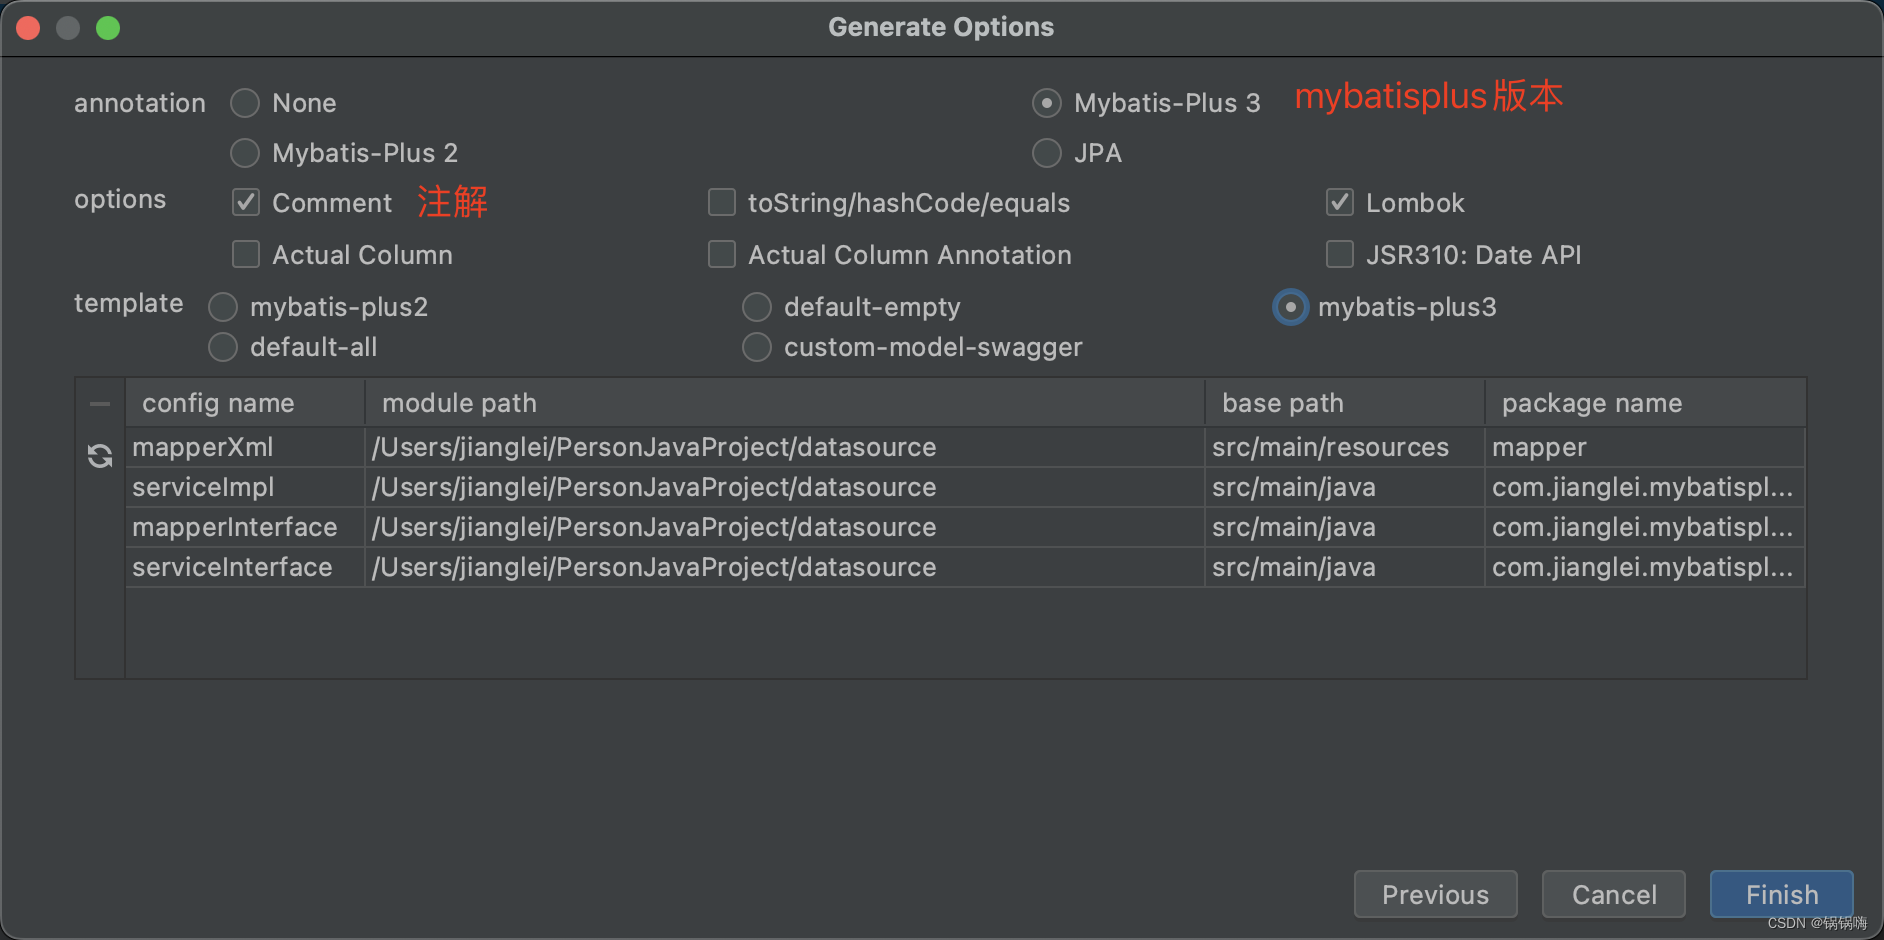1884x940 pixels.
Task: Click the package name cell of serviceImpl row
Action: [1645, 487]
